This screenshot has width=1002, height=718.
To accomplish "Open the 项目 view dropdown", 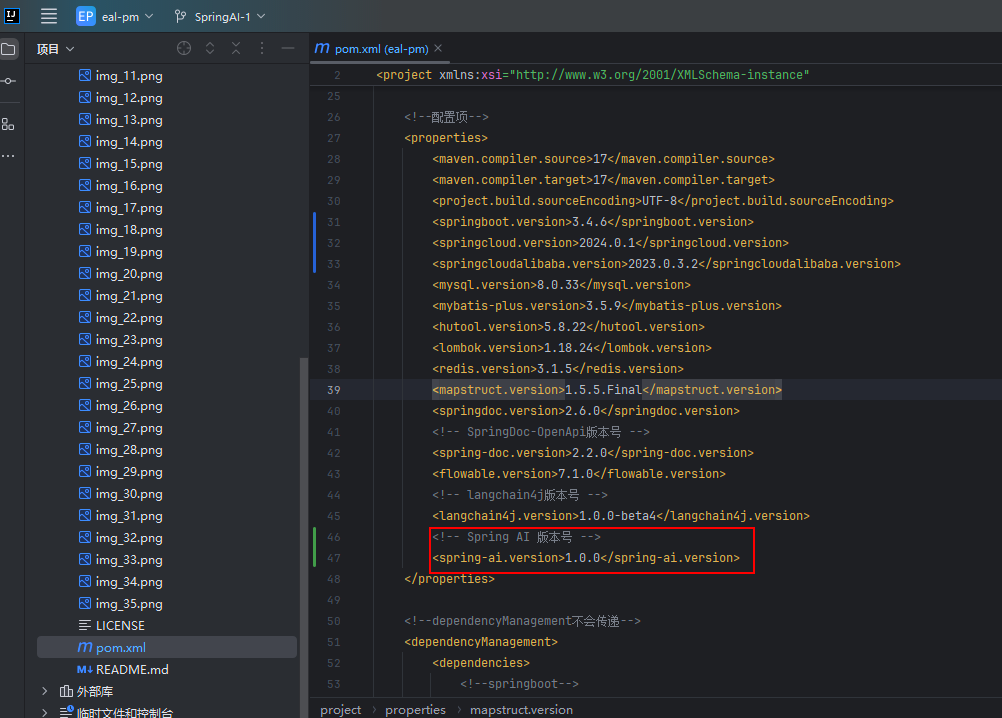I will point(56,49).
